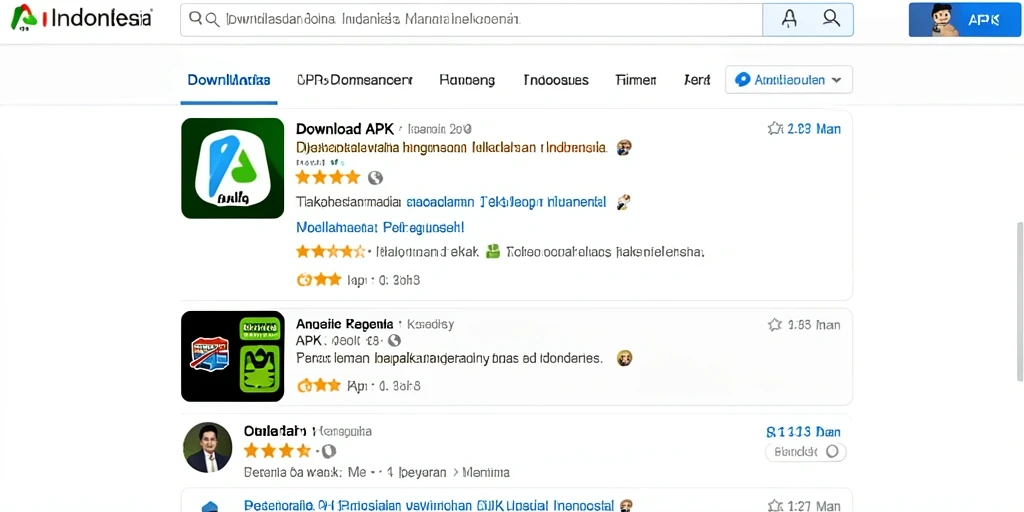The image size is (1024, 512).
Task: Toggle the Stander switch
Action: (805, 451)
